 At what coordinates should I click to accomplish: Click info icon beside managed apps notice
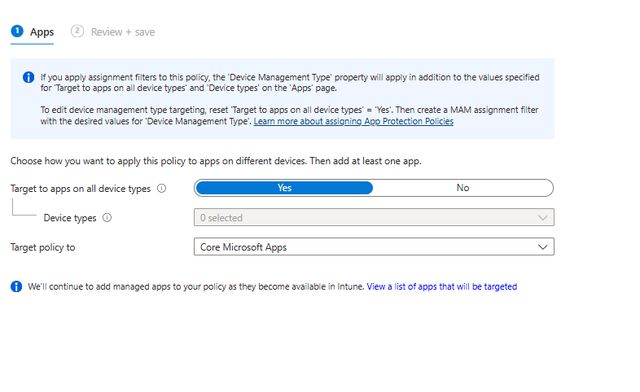coord(16,287)
